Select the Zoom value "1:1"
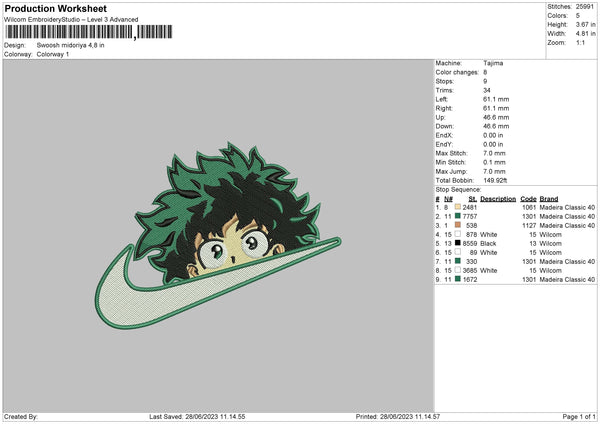 coord(580,42)
